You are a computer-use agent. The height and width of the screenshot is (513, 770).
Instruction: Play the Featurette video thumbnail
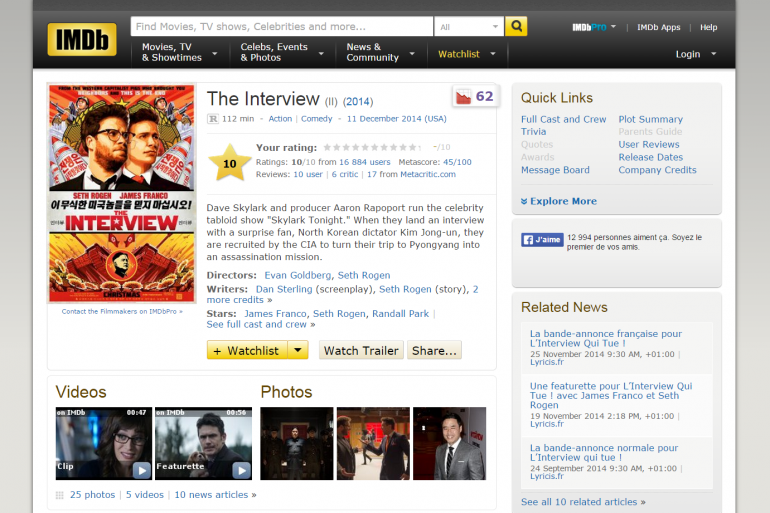(203, 443)
